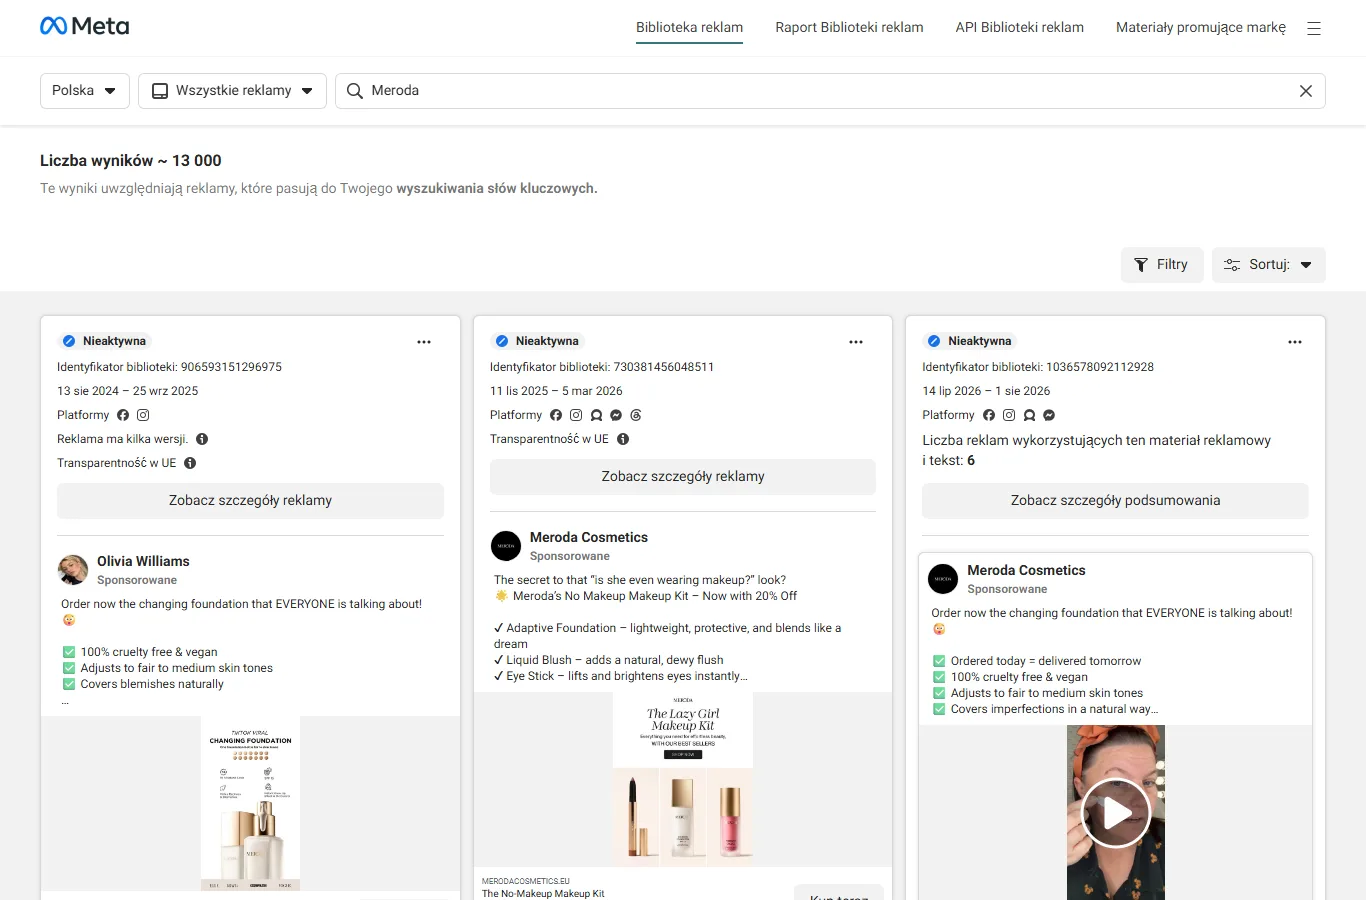The image size is (1366, 900).
Task: Click the EU transparency info icon on ad 906593151296975
Action: coord(190,463)
